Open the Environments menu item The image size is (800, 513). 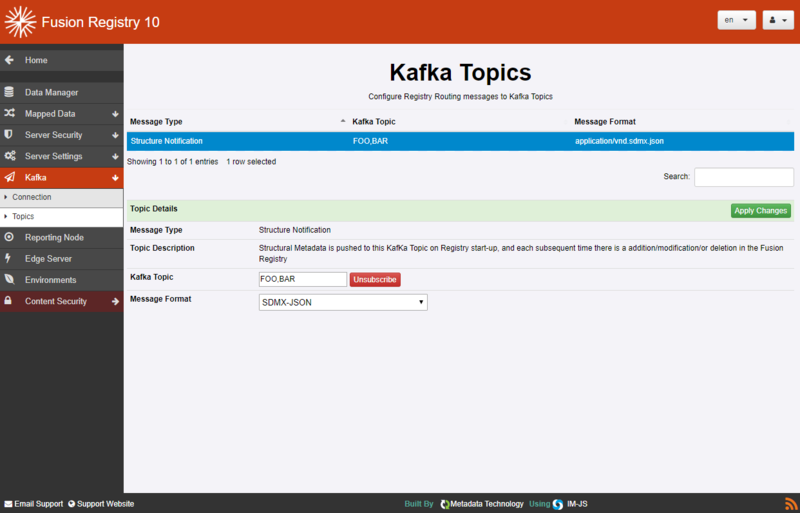61,280
